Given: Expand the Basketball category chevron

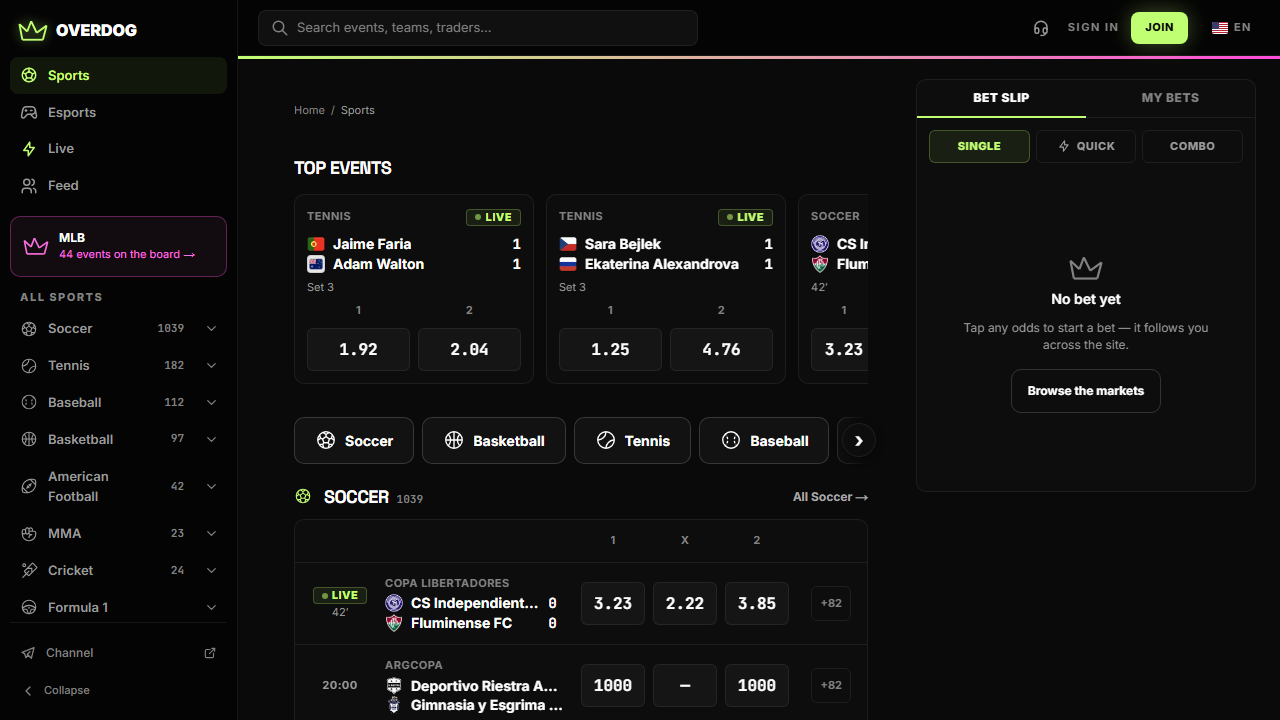Looking at the screenshot, I should (211, 440).
